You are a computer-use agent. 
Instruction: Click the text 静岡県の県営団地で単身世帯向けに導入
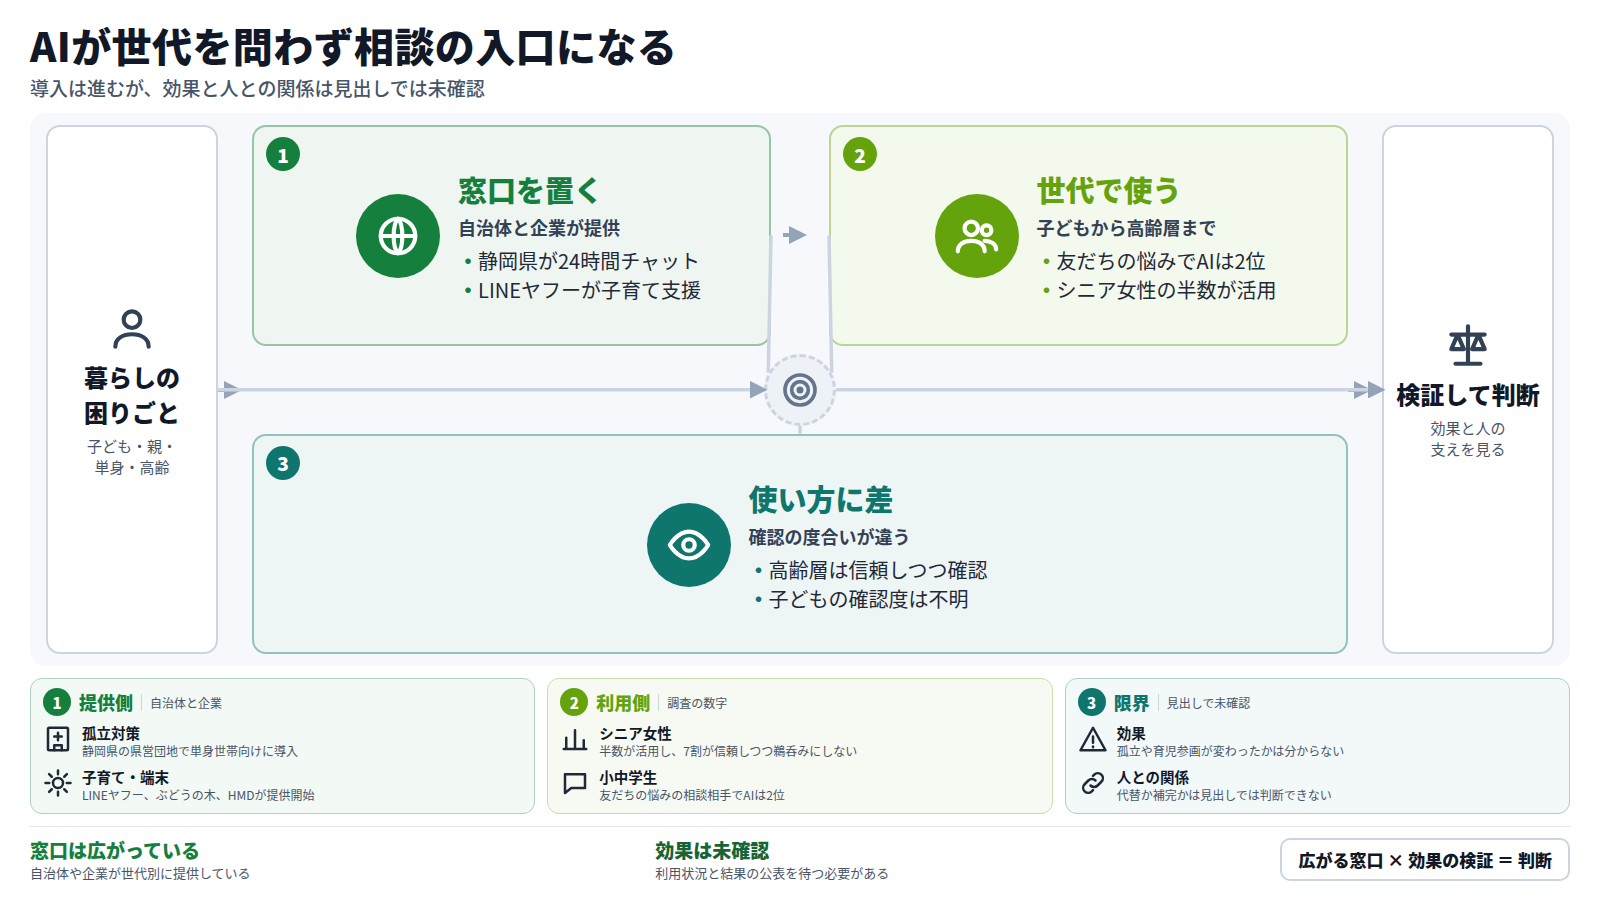190,751
